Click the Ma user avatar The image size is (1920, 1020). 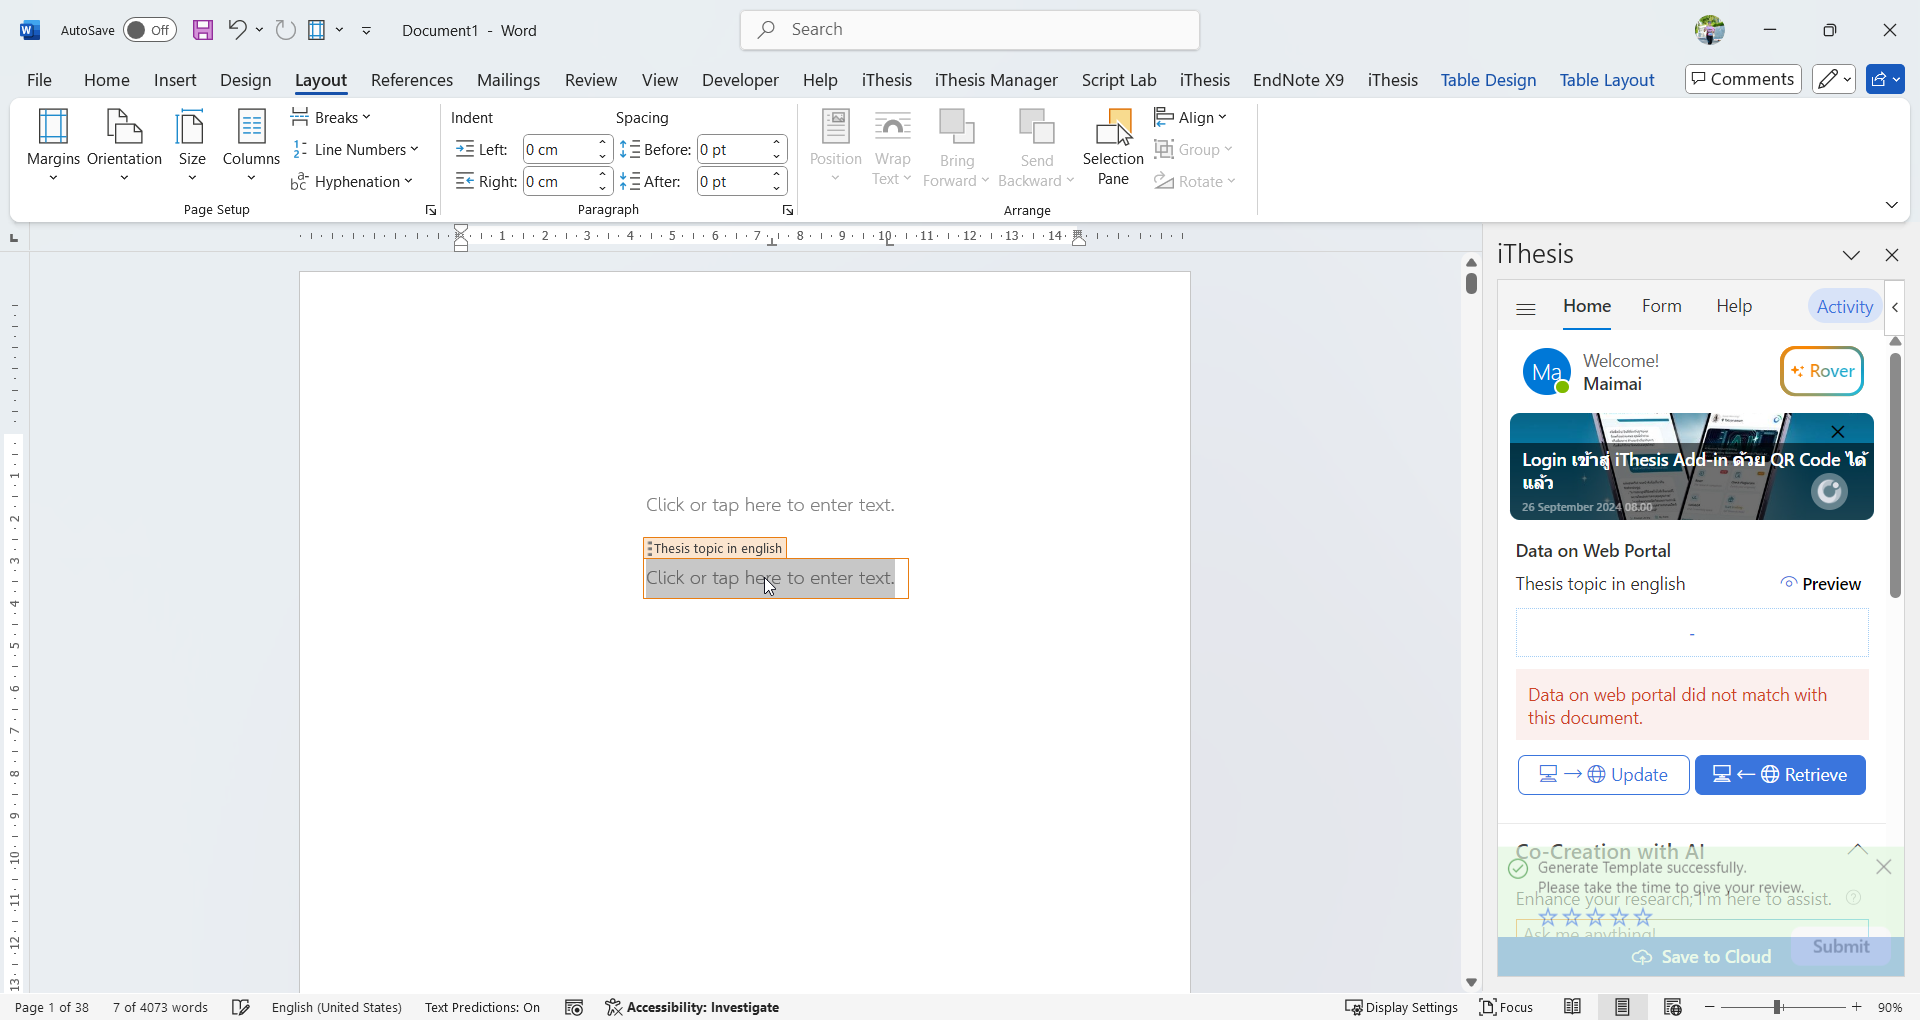1547,372
